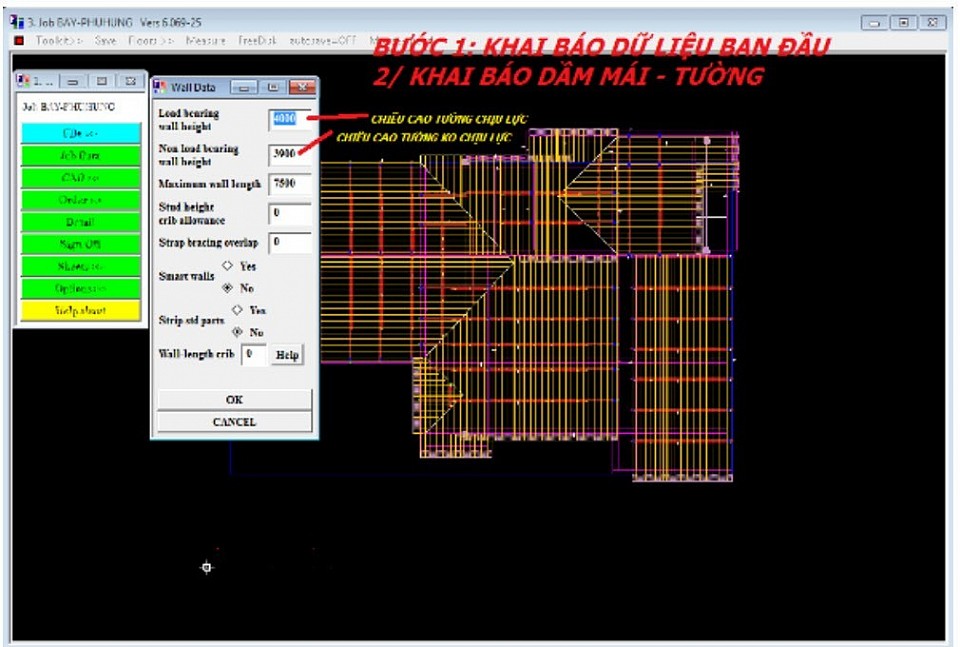Expand the Toolkit>> menu
This screenshot has width=960, height=647.
point(59,41)
